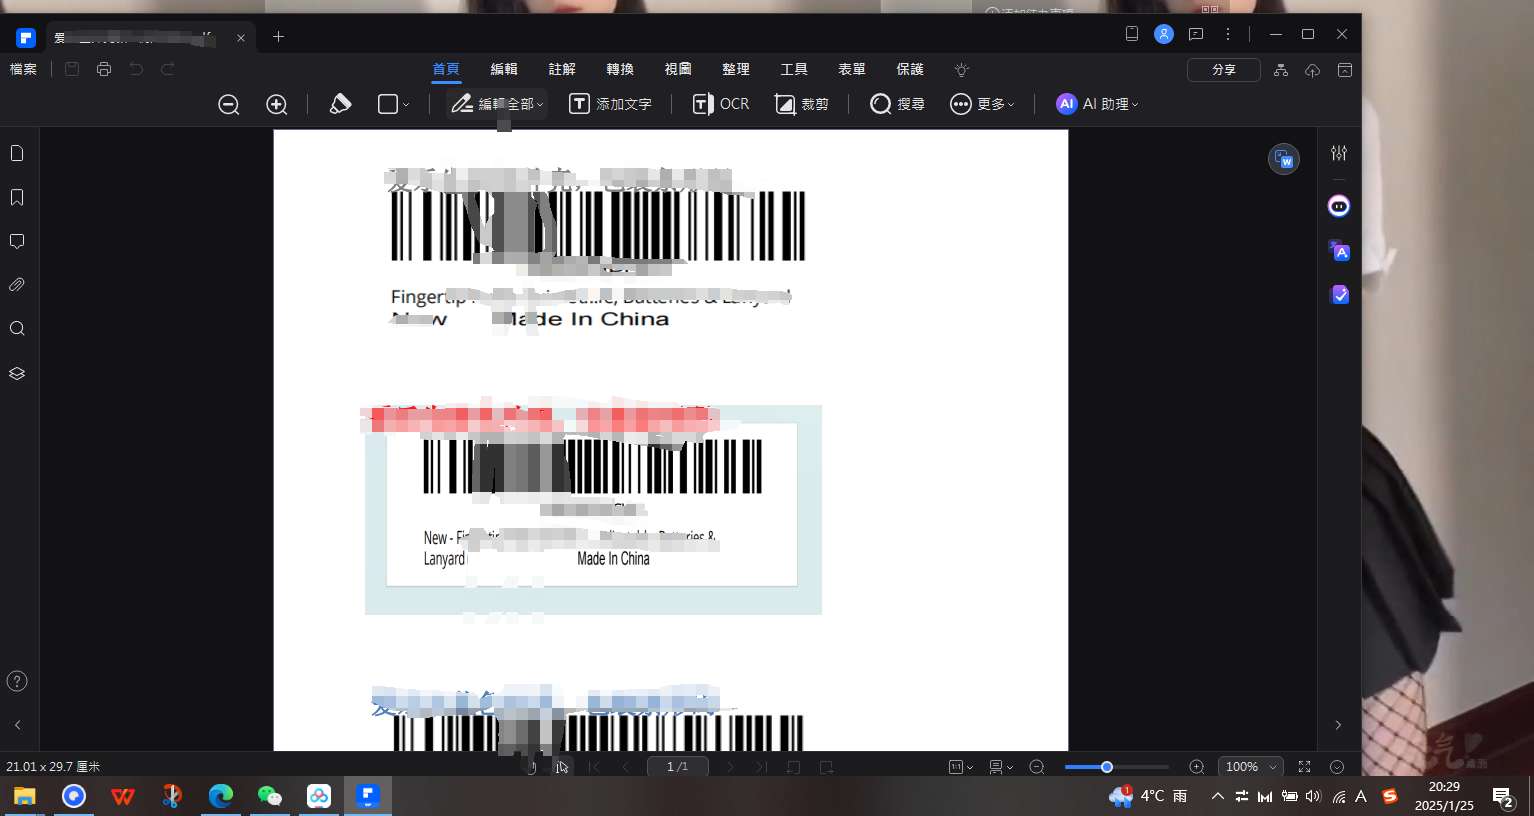
Task: Switch to the 整理 organize tab
Action: coord(736,69)
